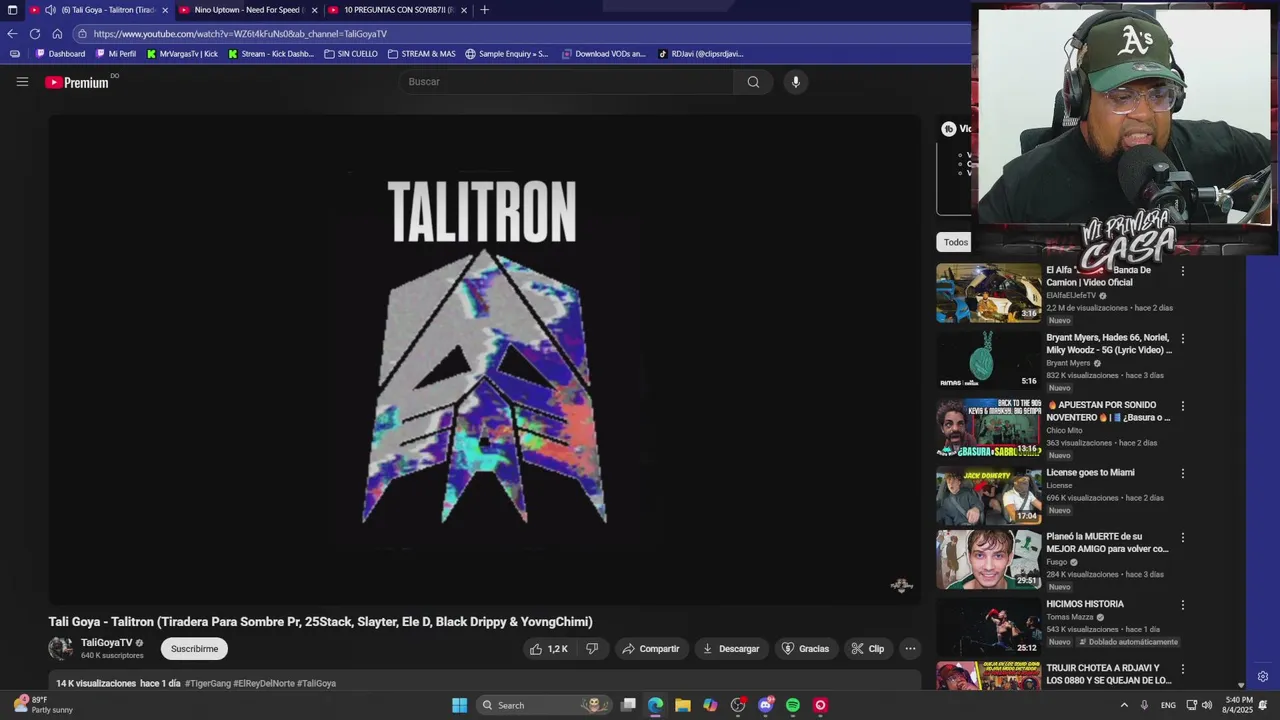This screenshot has width=1280, height=720.
Task: Open Windows Start menu
Action: 459,705
